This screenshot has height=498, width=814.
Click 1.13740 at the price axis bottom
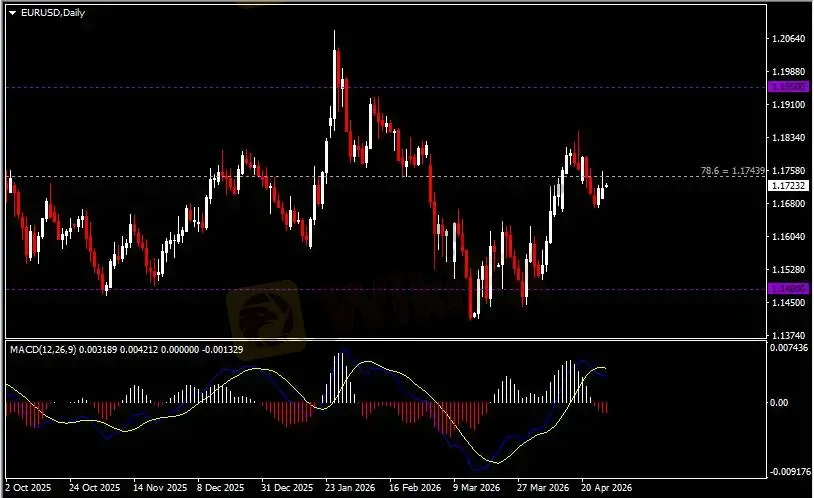pos(789,335)
